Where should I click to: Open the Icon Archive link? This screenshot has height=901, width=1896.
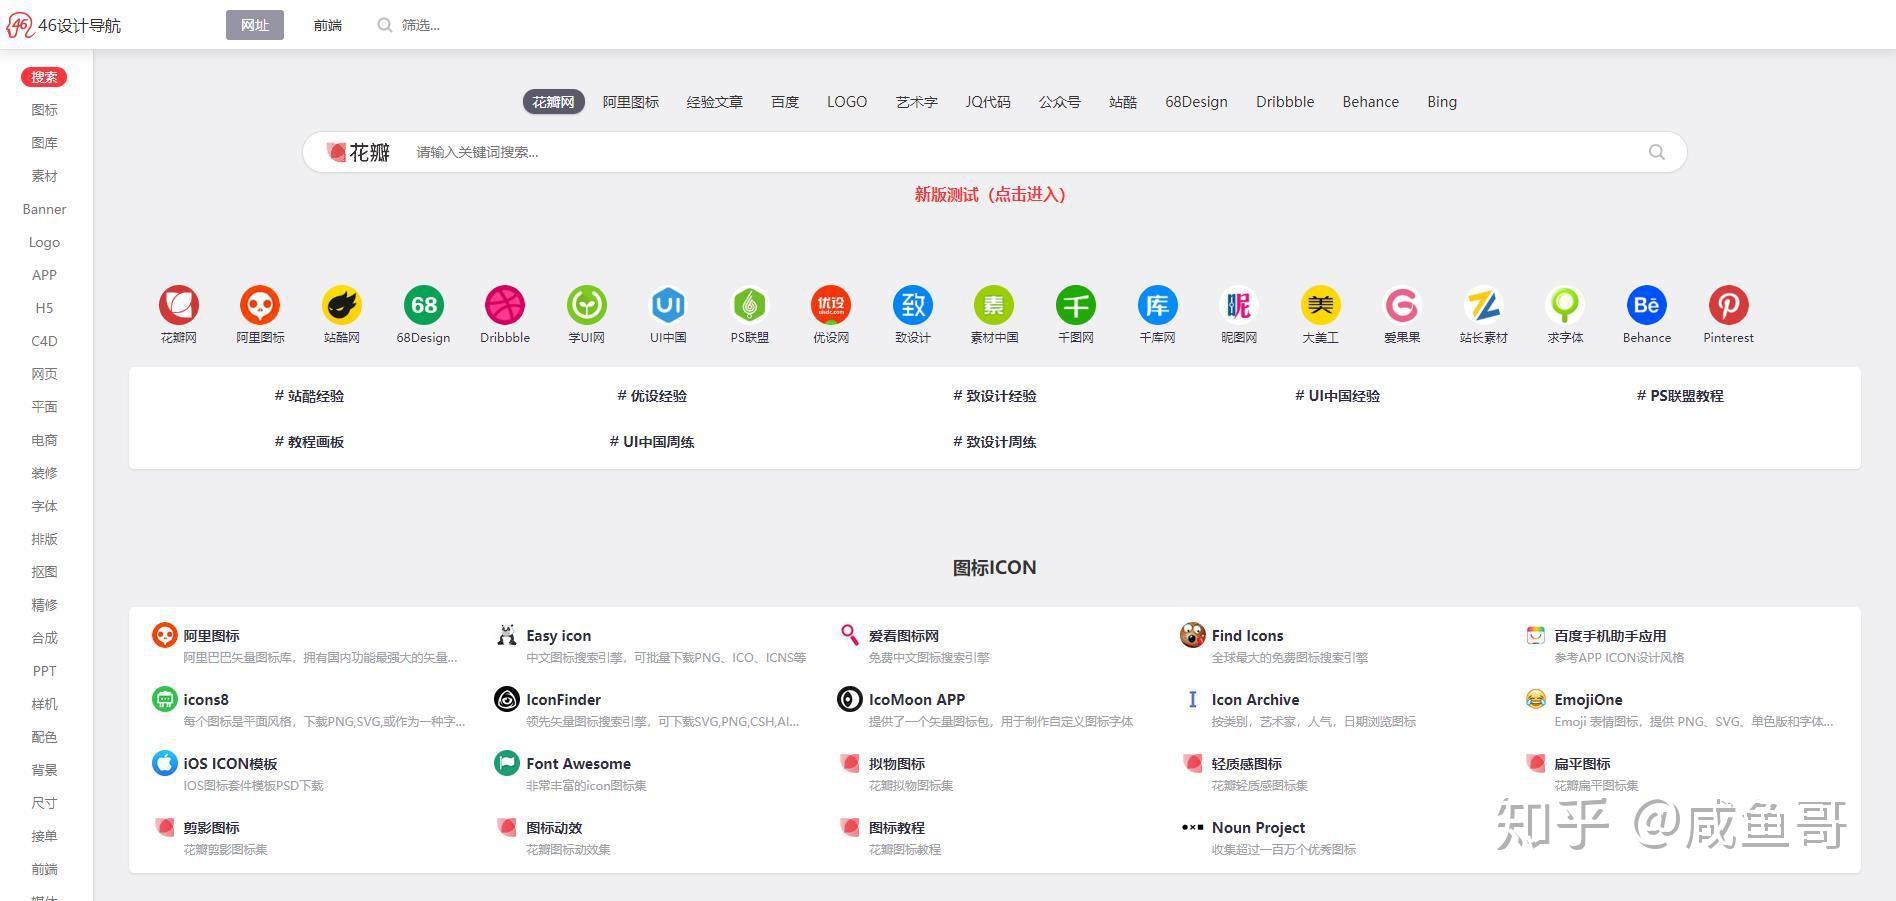(1255, 700)
